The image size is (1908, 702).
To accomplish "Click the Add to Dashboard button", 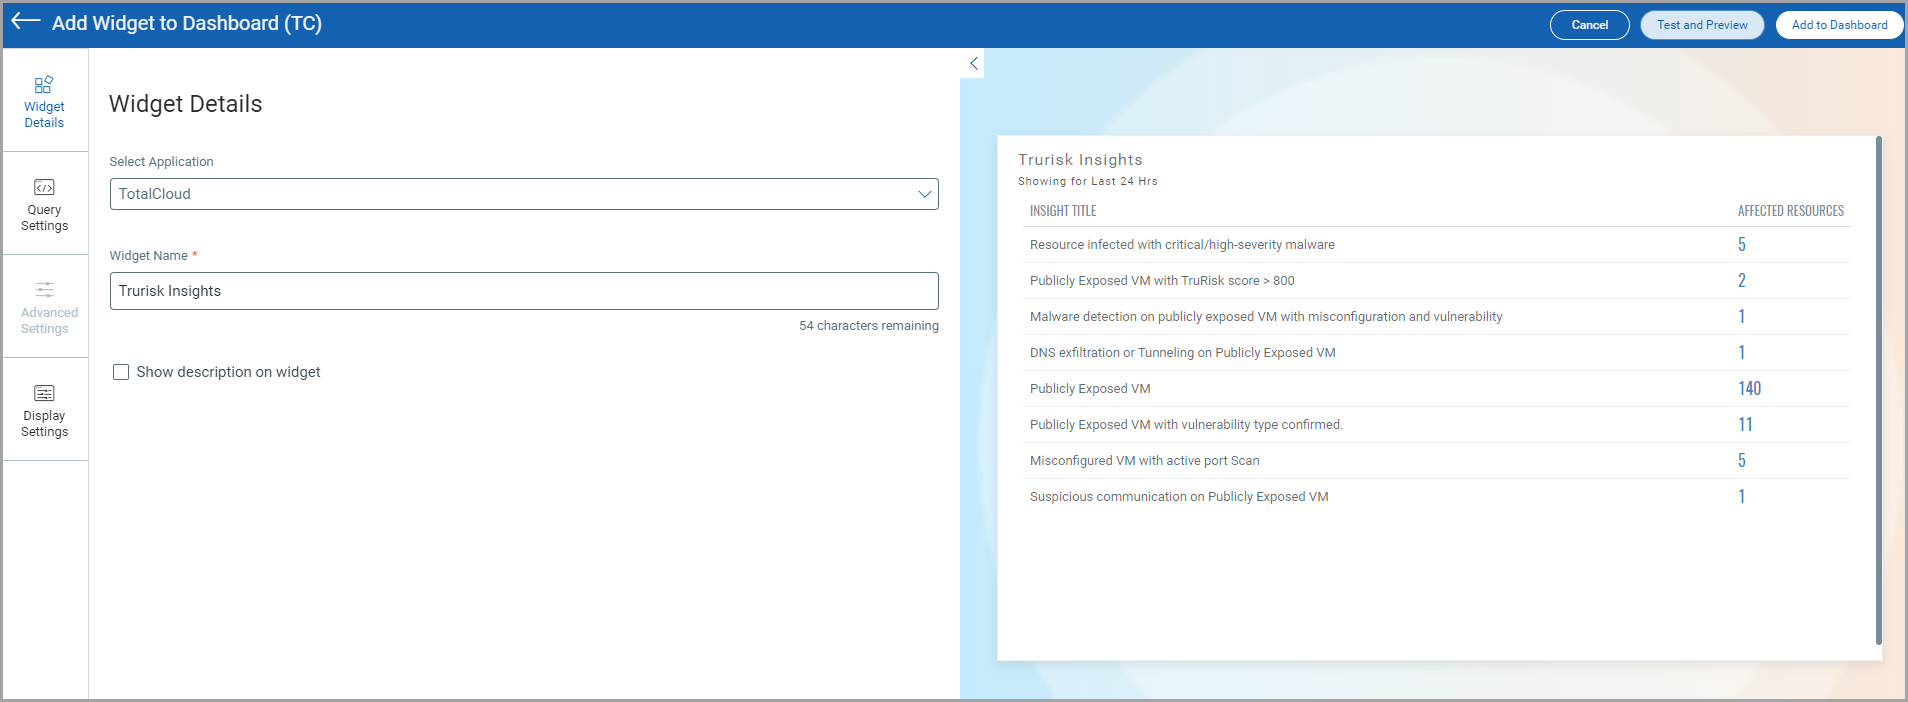I will (1839, 25).
